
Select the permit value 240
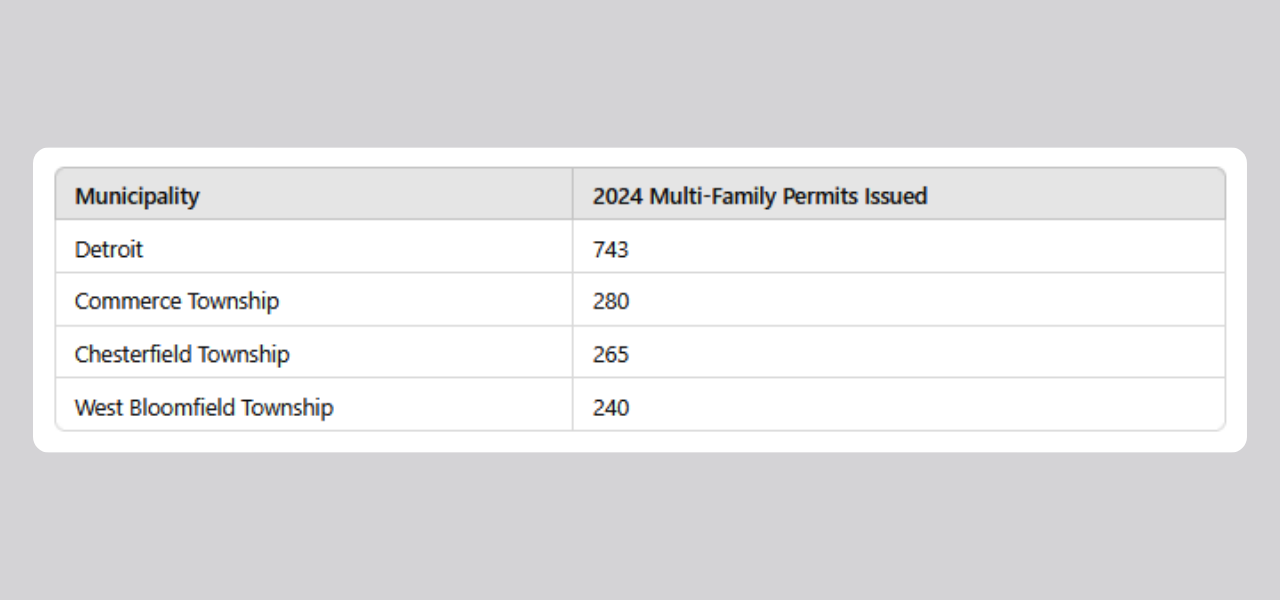click(610, 407)
